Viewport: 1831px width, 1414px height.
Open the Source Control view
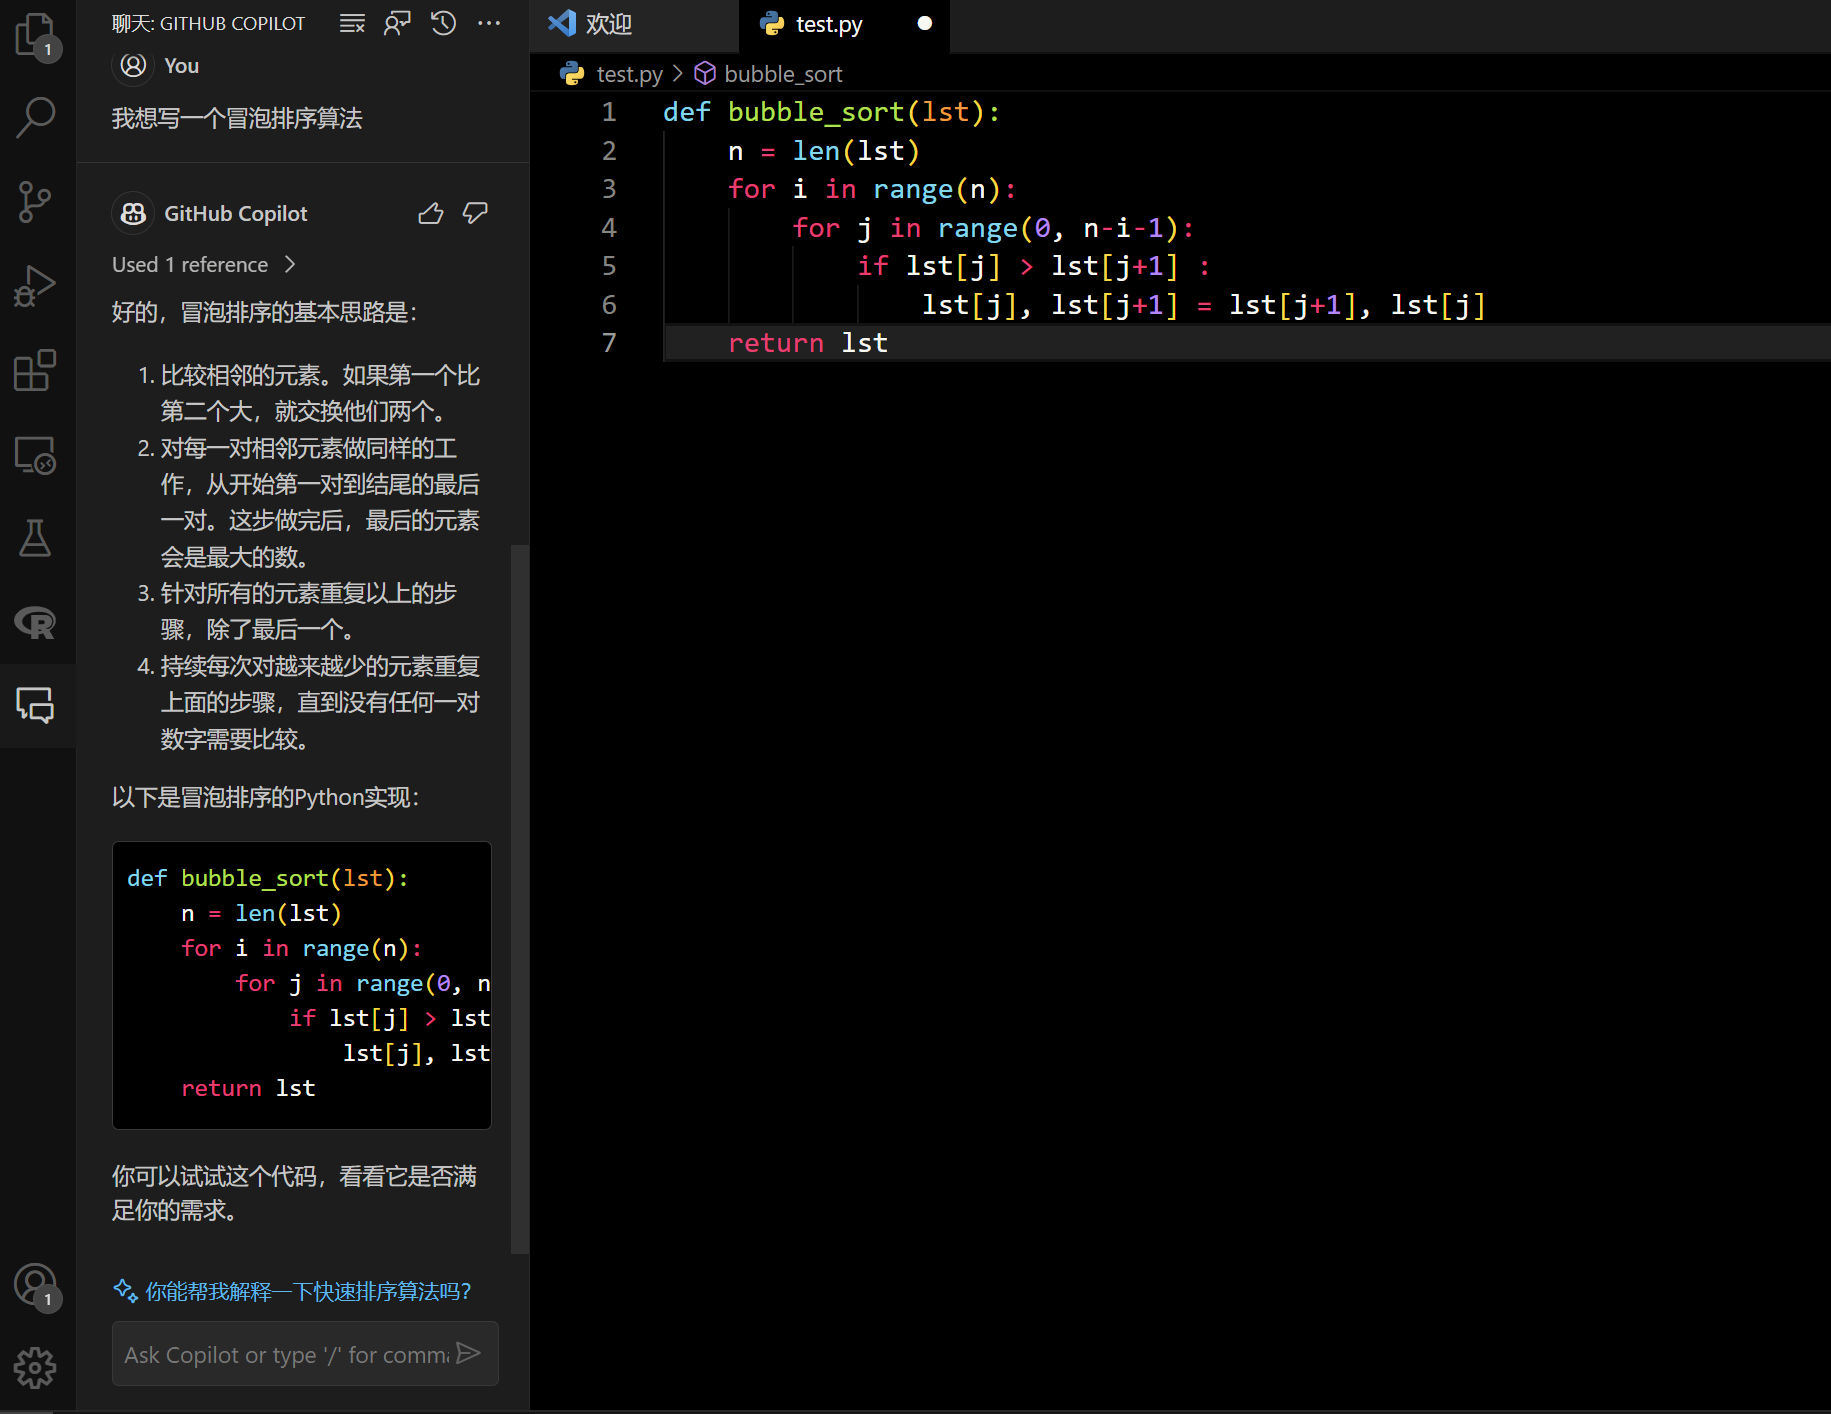[x=36, y=202]
